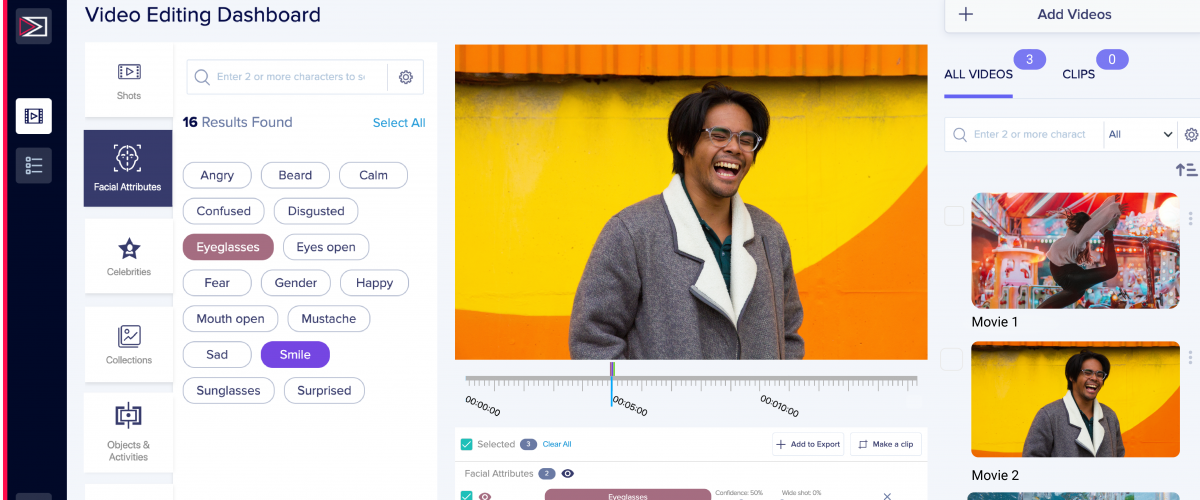Toggle Eyeglasses row visibility eye

coord(485,496)
